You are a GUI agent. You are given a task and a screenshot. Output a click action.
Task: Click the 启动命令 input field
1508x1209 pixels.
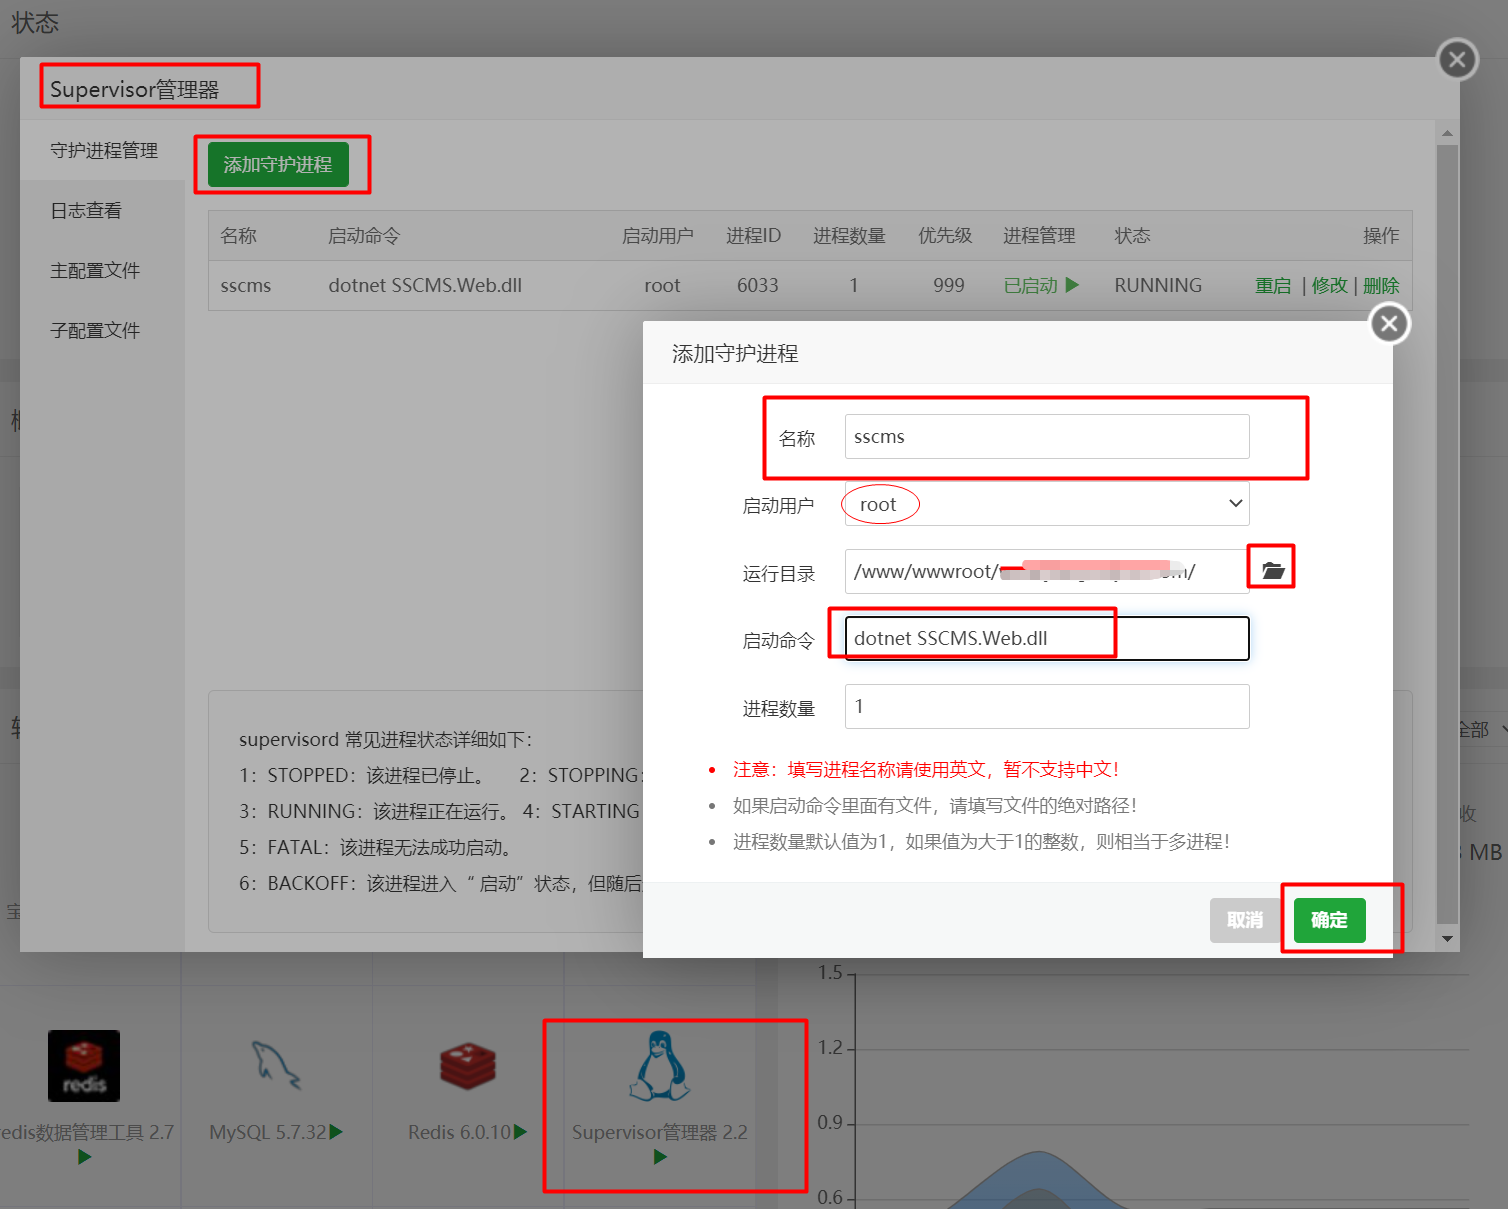click(1047, 638)
